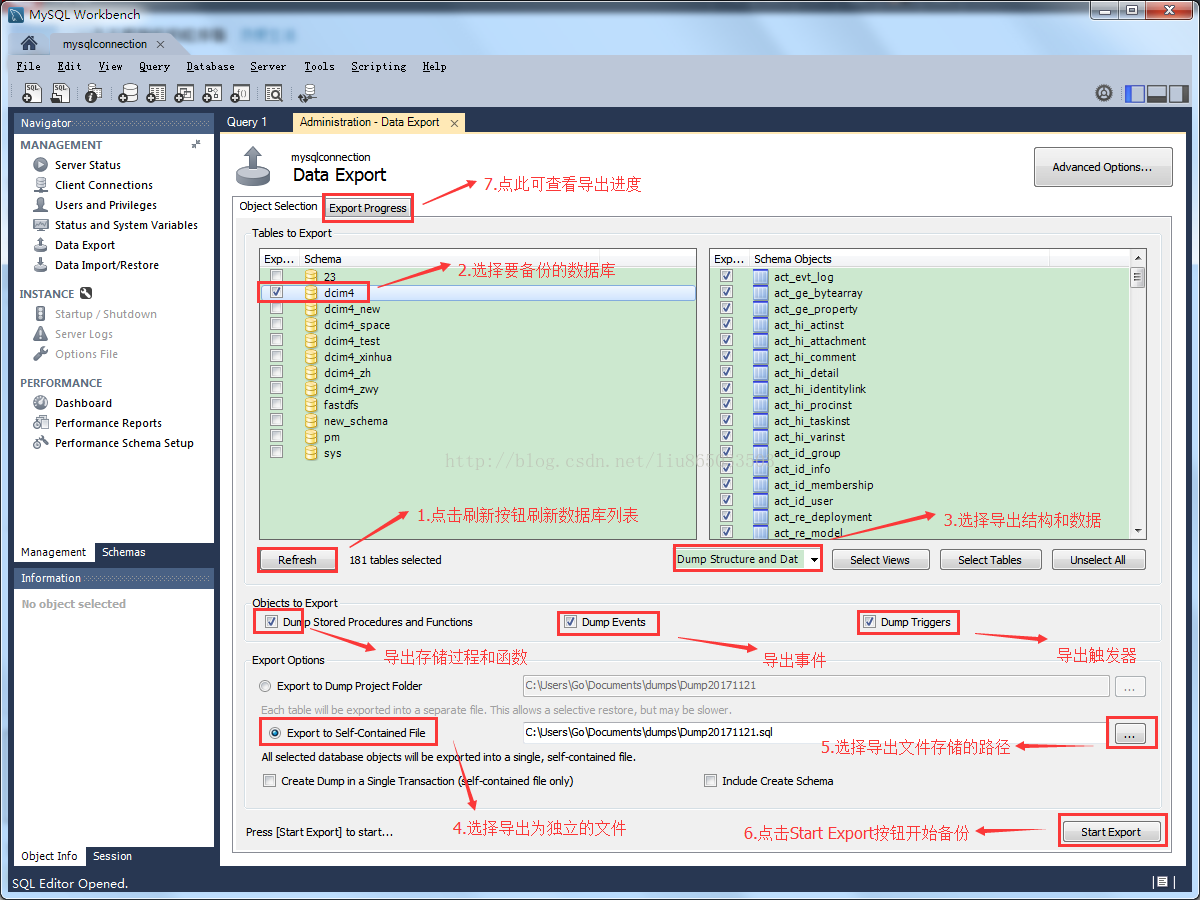1200x900 pixels.
Task: Open the object inspector icon
Action: pyautogui.click(x=93, y=93)
